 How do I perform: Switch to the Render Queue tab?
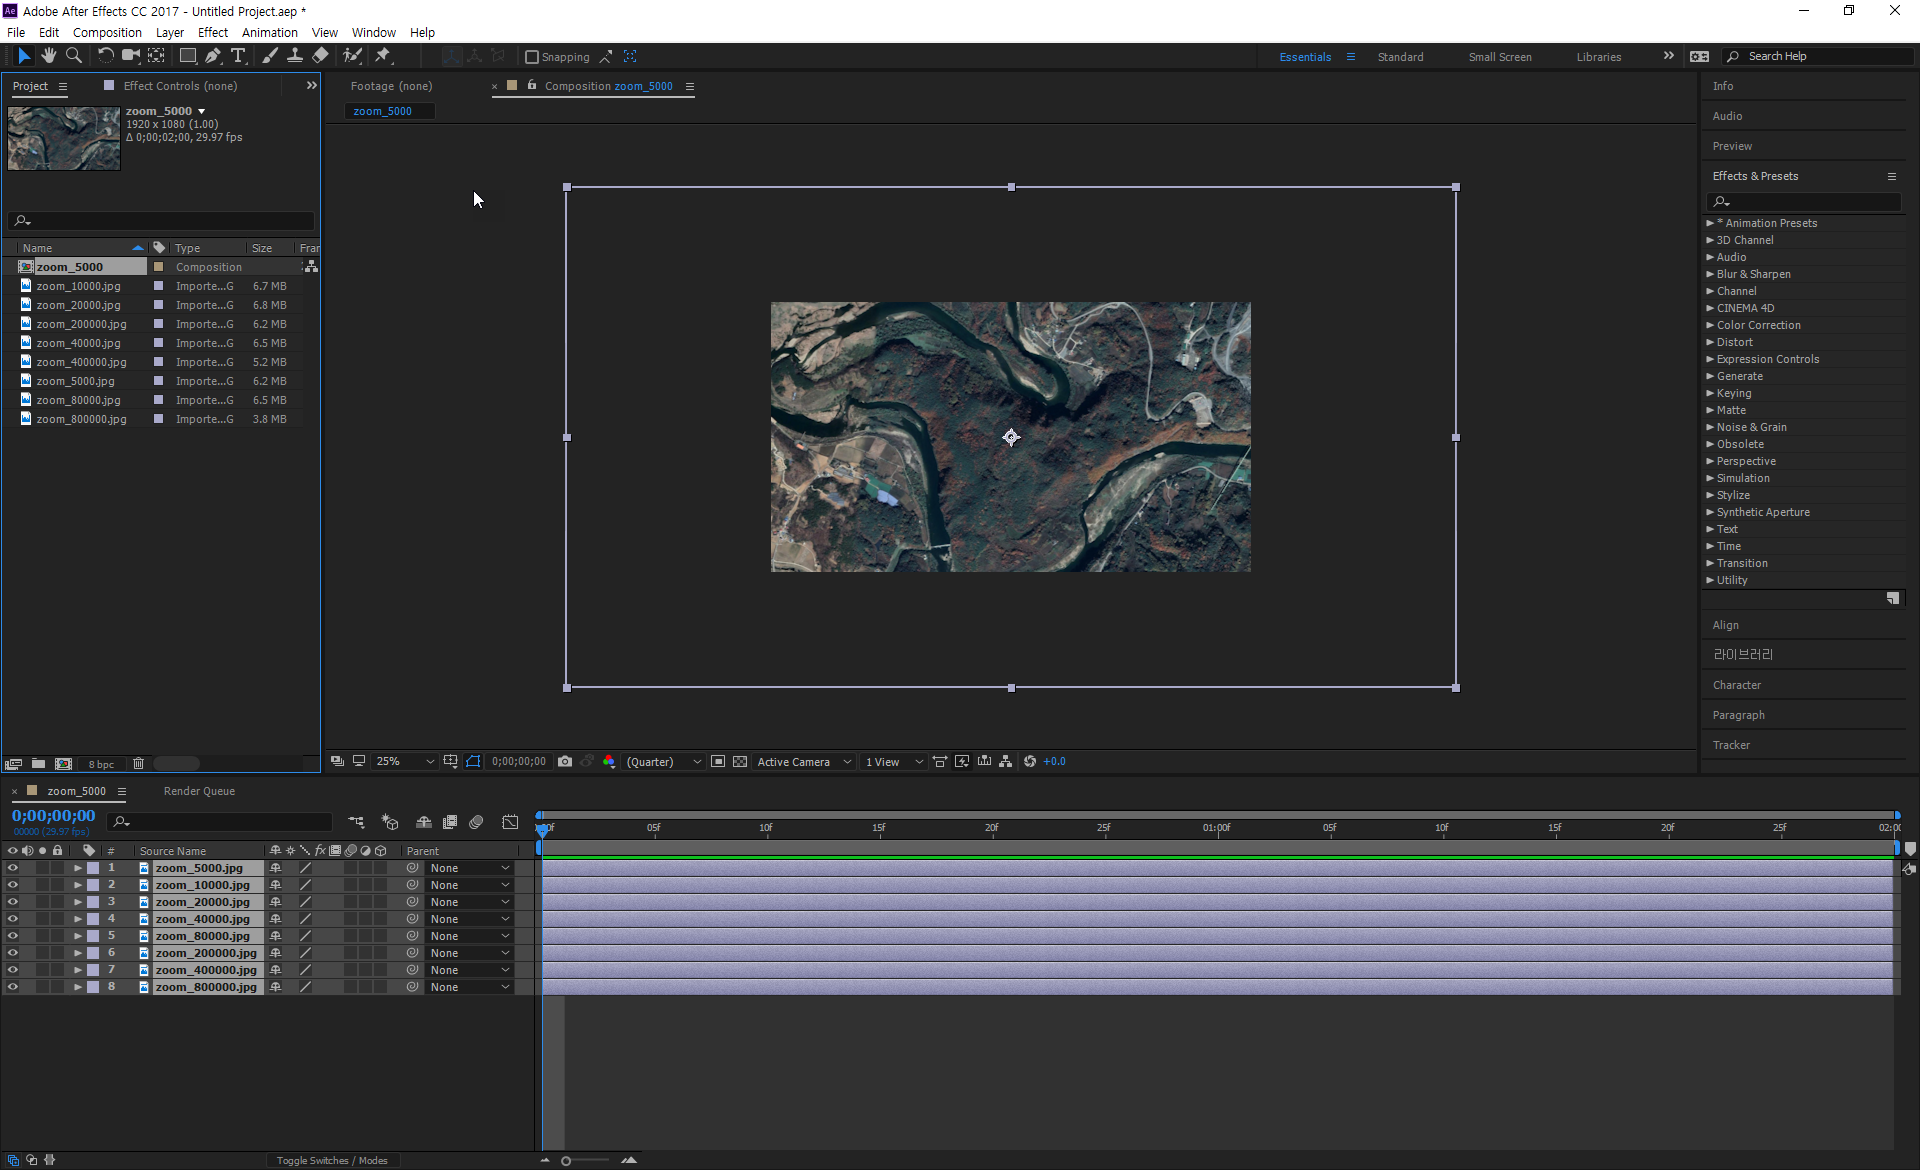tap(199, 791)
